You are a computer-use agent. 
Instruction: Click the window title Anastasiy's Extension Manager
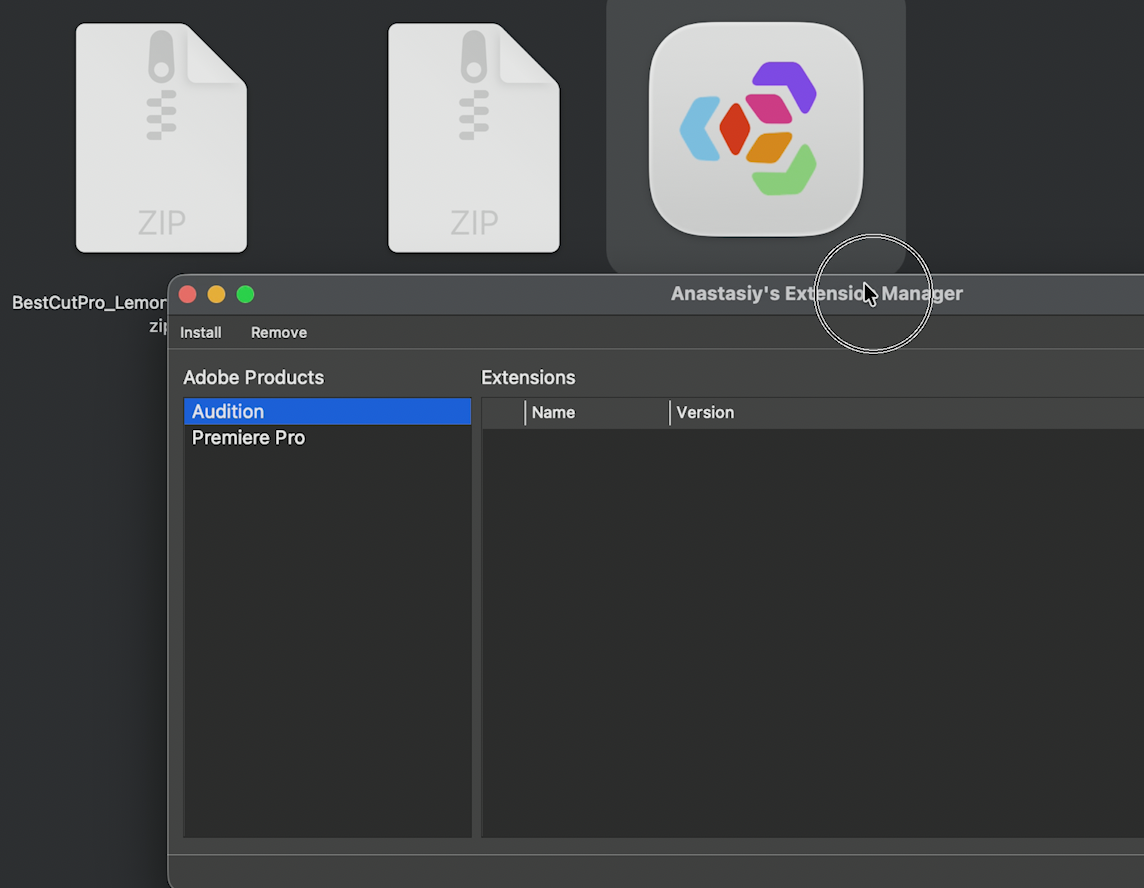click(x=817, y=293)
